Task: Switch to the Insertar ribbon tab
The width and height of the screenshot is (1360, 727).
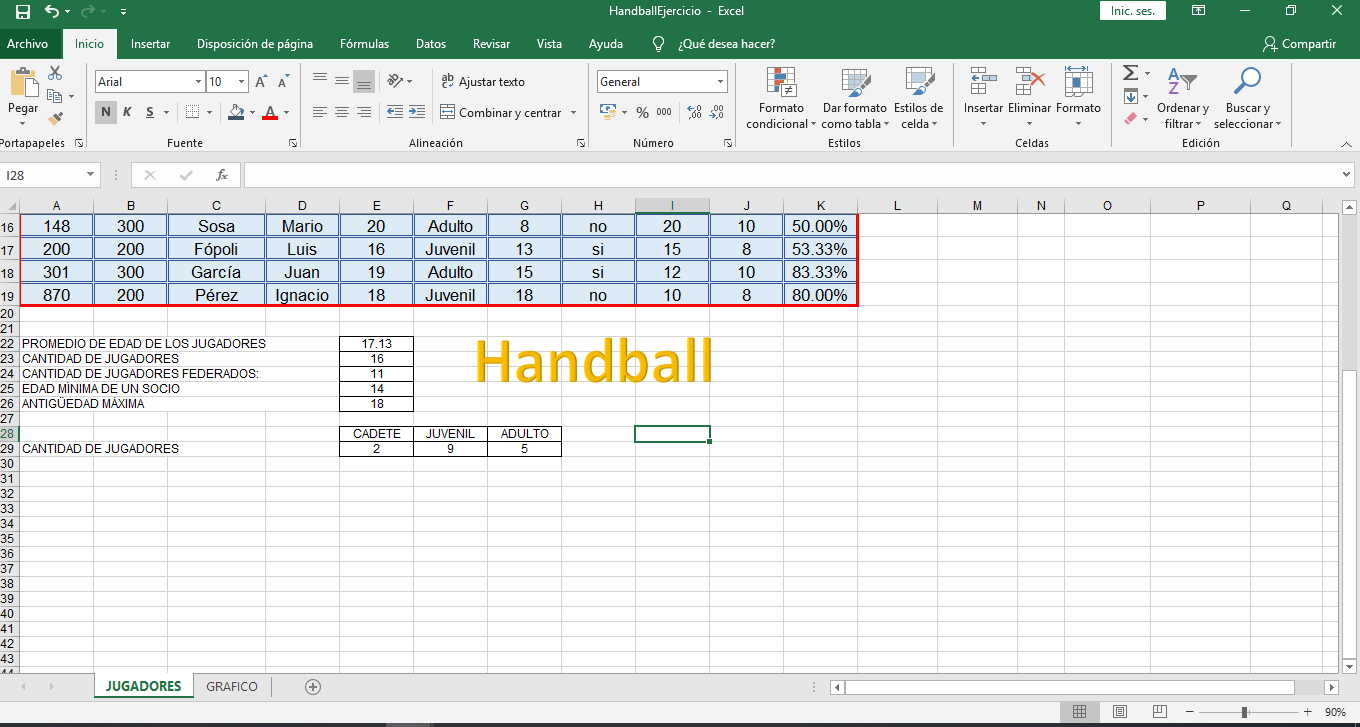Action: click(150, 44)
